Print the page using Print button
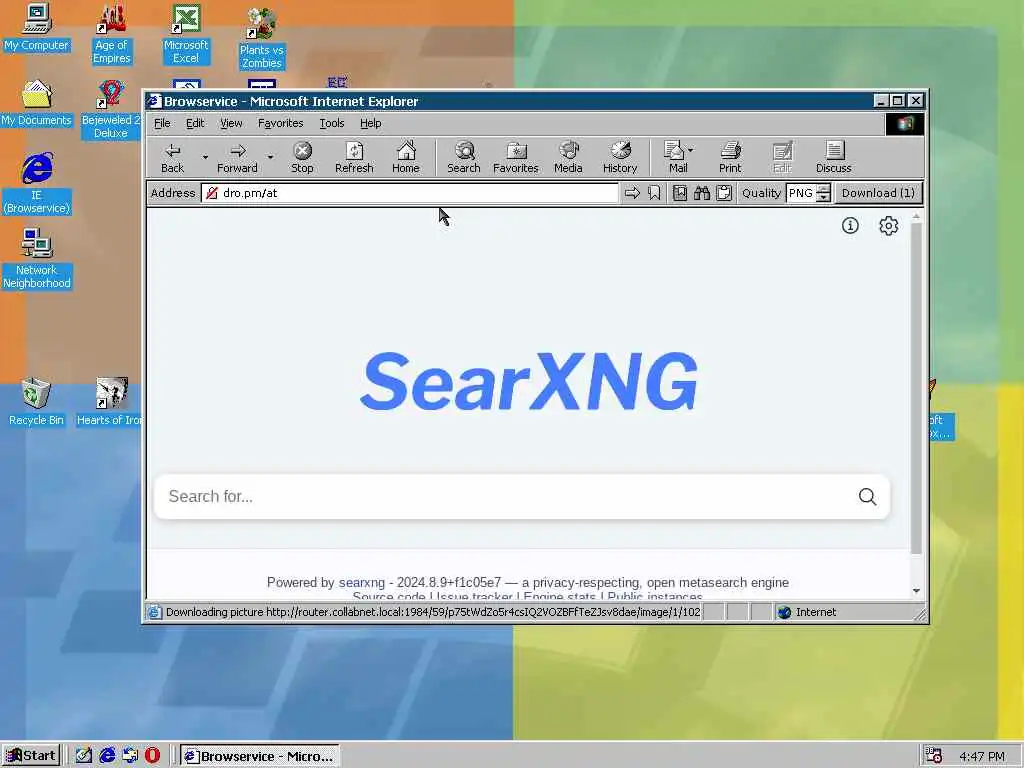 coord(730,158)
